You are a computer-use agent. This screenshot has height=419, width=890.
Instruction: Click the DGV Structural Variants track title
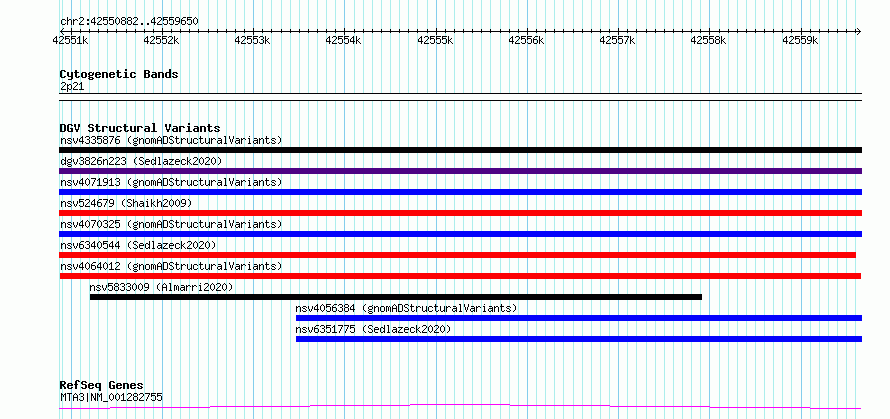click(x=140, y=128)
